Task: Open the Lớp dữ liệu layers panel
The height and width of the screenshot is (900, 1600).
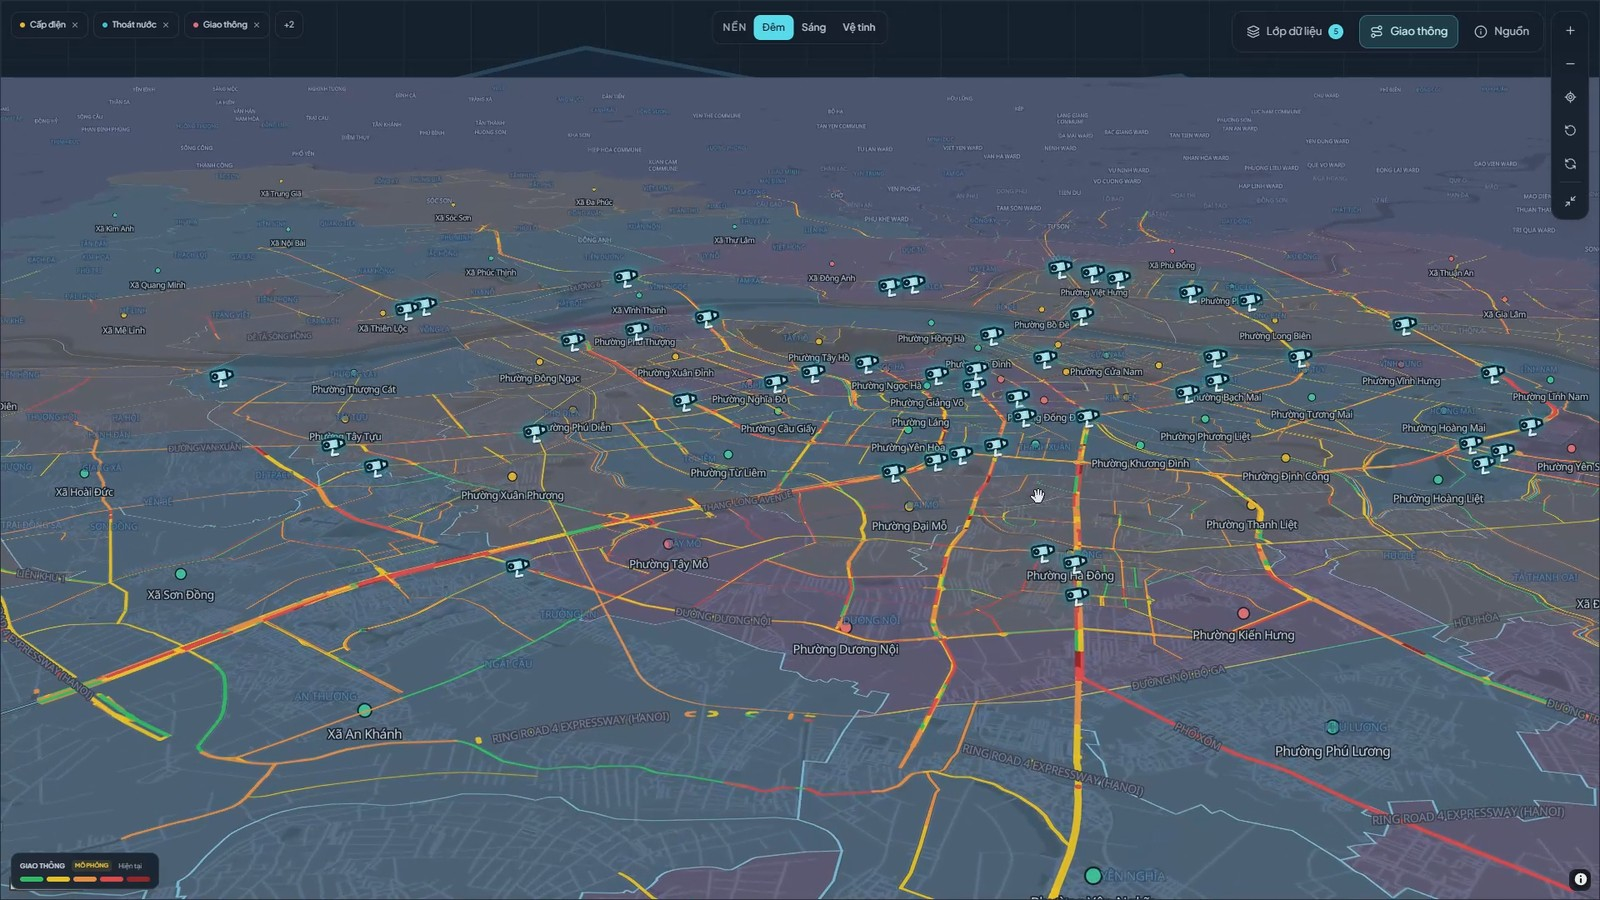Action: (1294, 31)
